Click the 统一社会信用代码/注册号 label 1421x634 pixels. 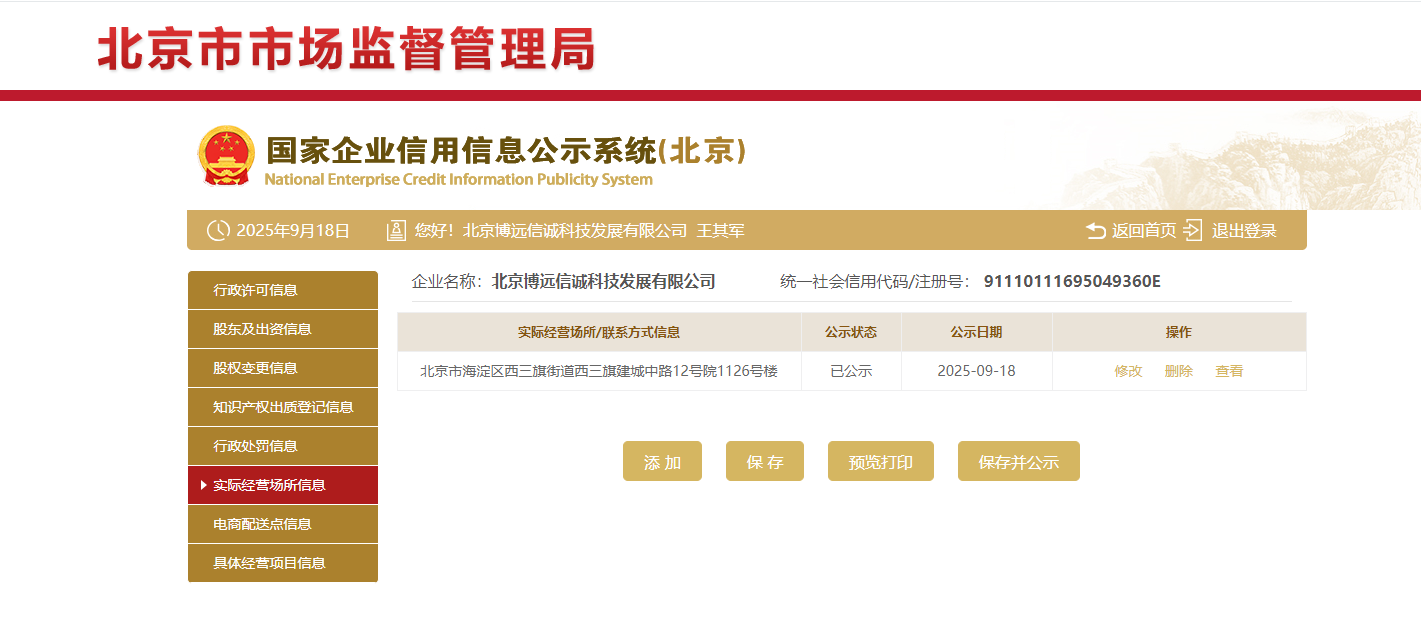pos(875,281)
